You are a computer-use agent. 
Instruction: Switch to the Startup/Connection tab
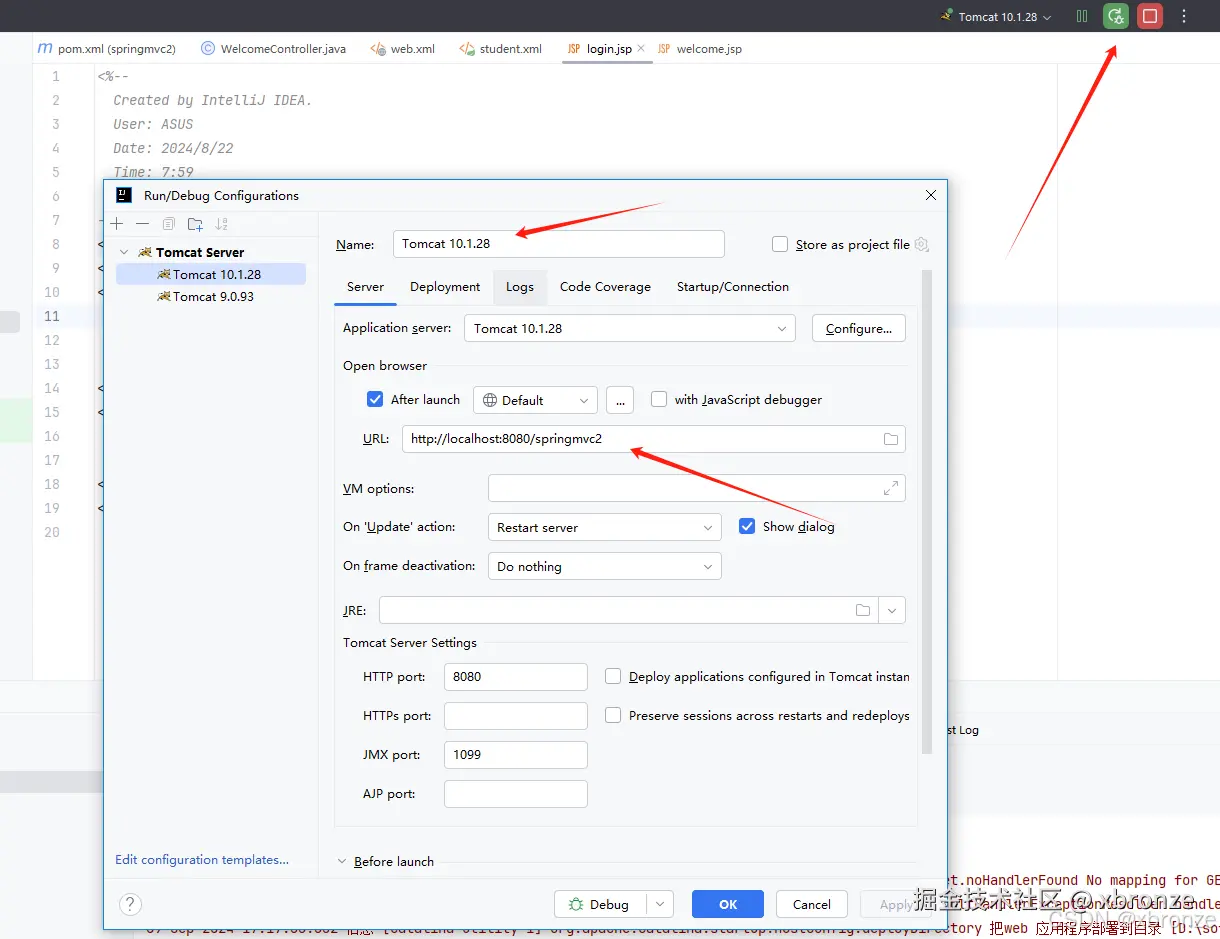733,287
